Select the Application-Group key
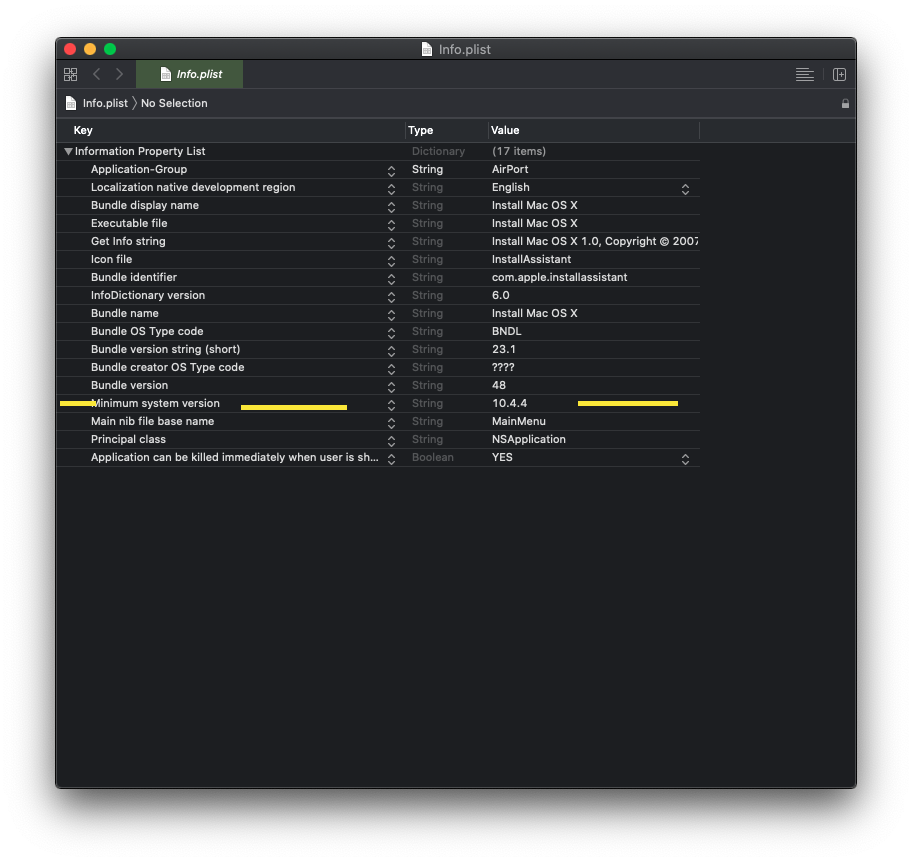Image resolution: width=912 pixels, height=862 pixels. point(139,169)
